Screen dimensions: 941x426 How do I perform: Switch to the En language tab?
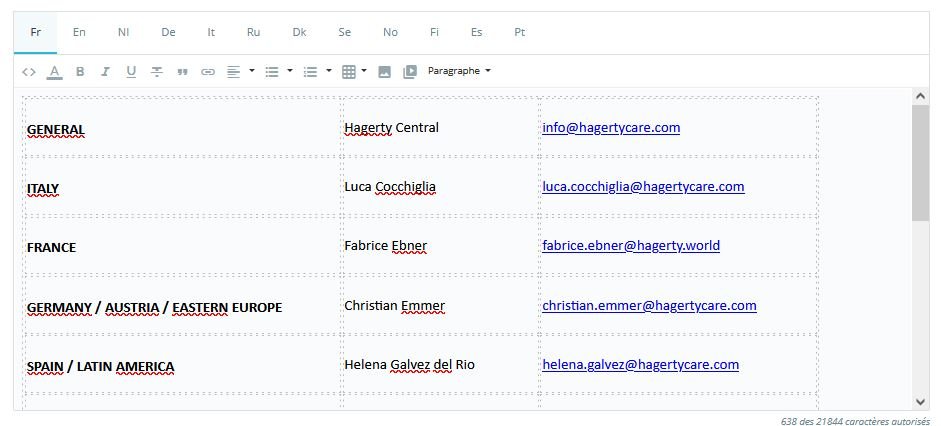(79, 33)
